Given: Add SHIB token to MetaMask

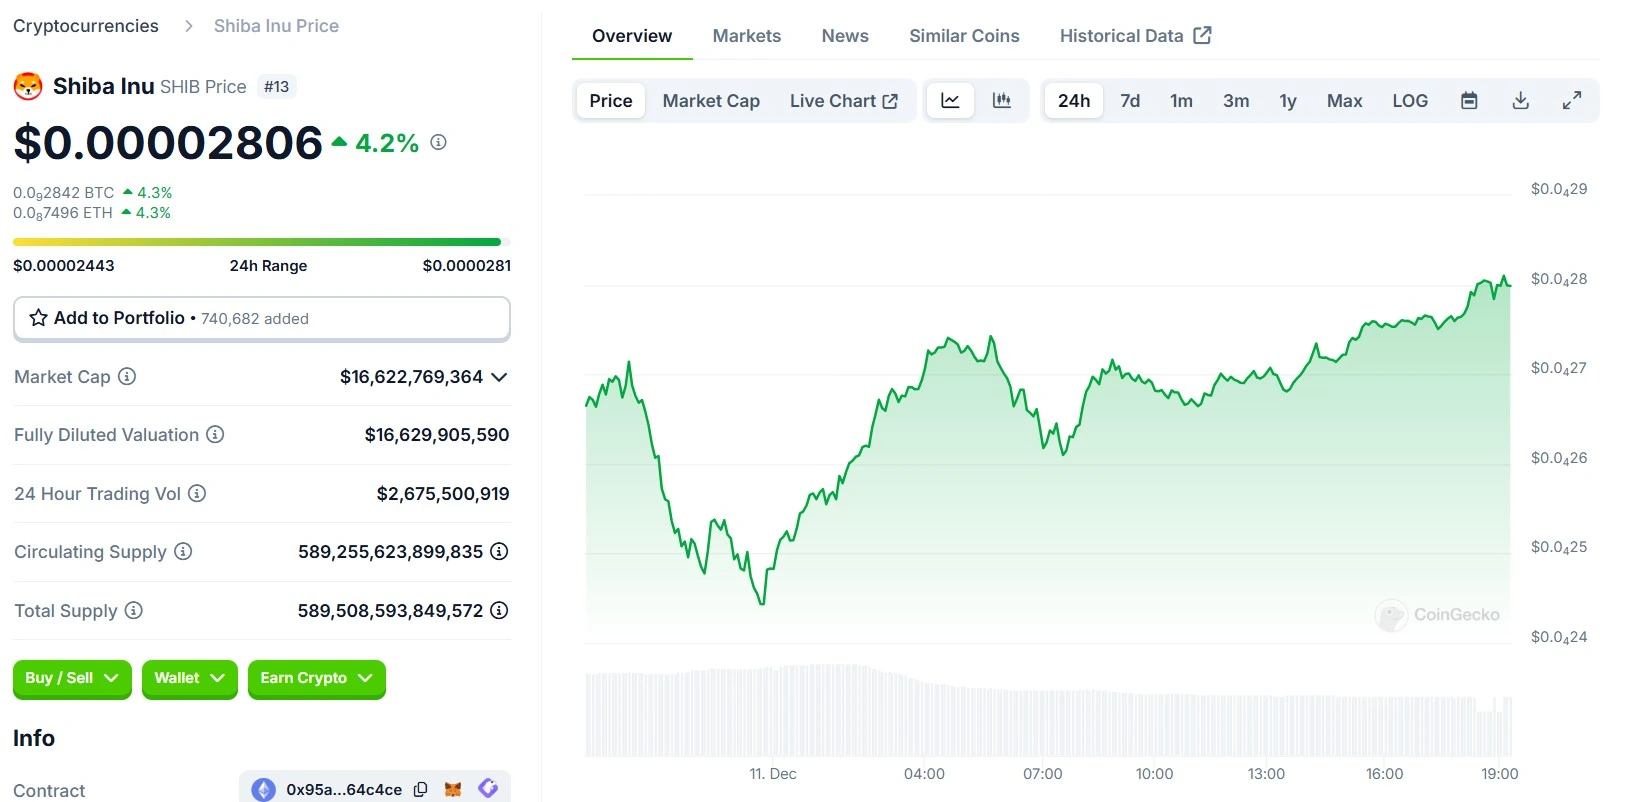Looking at the screenshot, I should coord(453,789).
